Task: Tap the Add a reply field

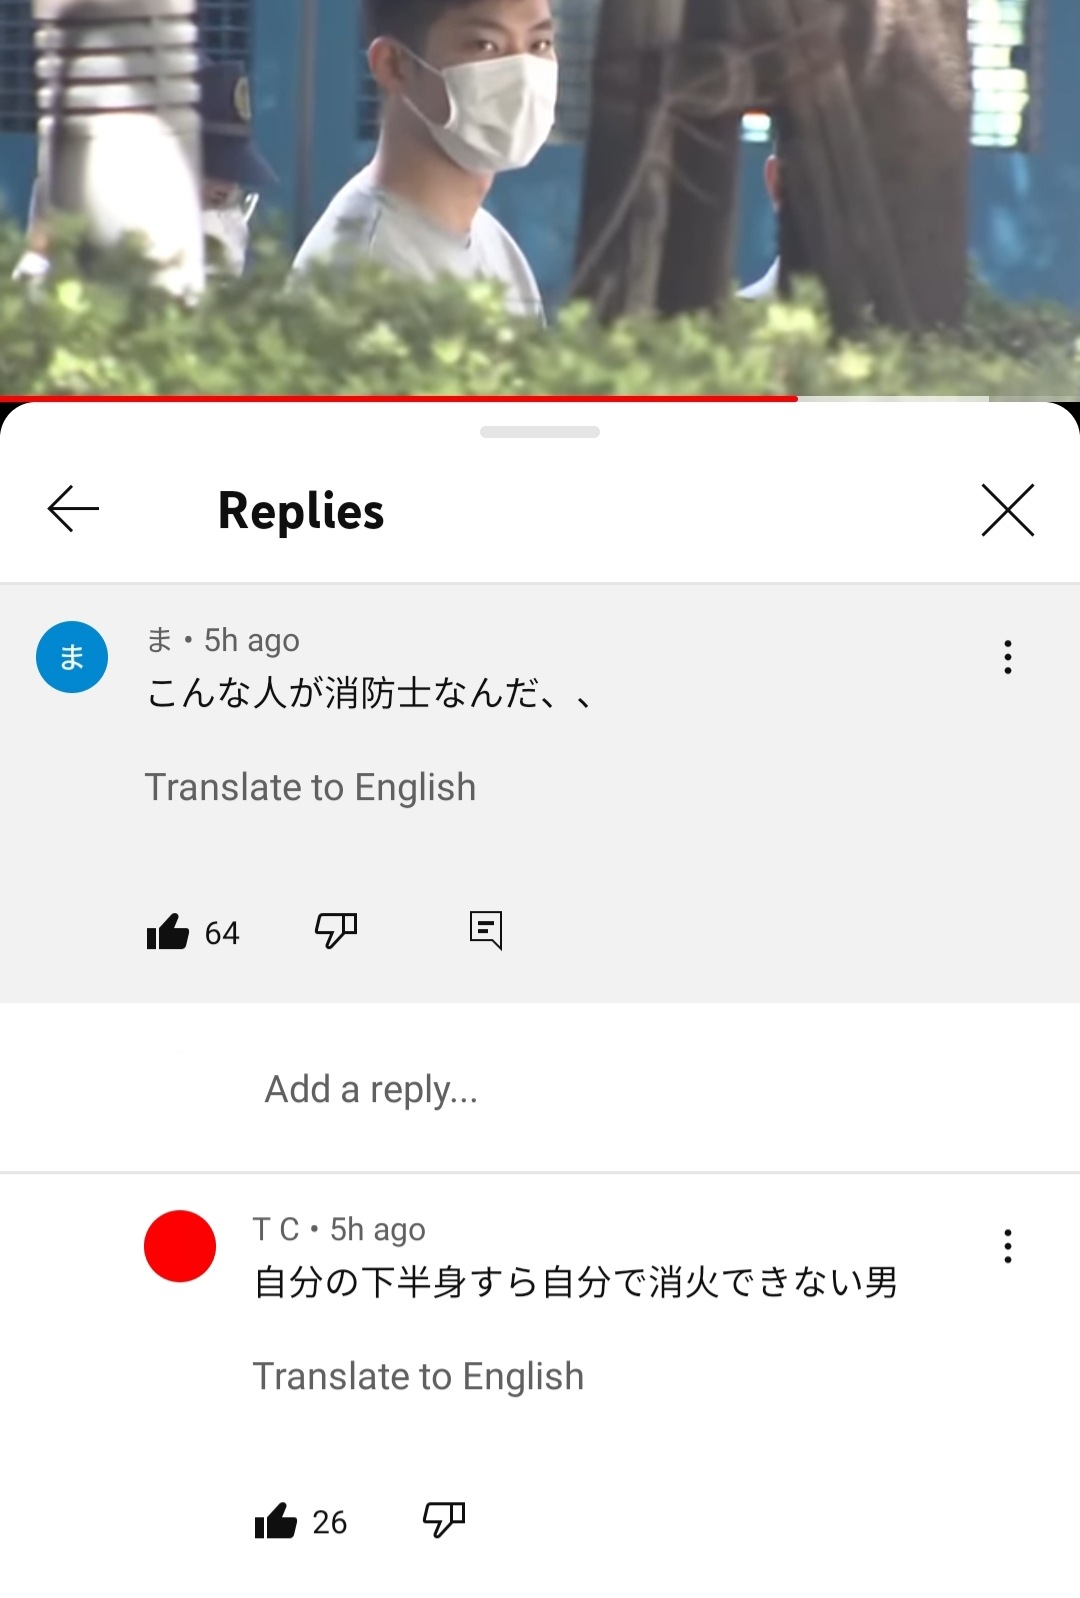Action: click(x=540, y=1089)
